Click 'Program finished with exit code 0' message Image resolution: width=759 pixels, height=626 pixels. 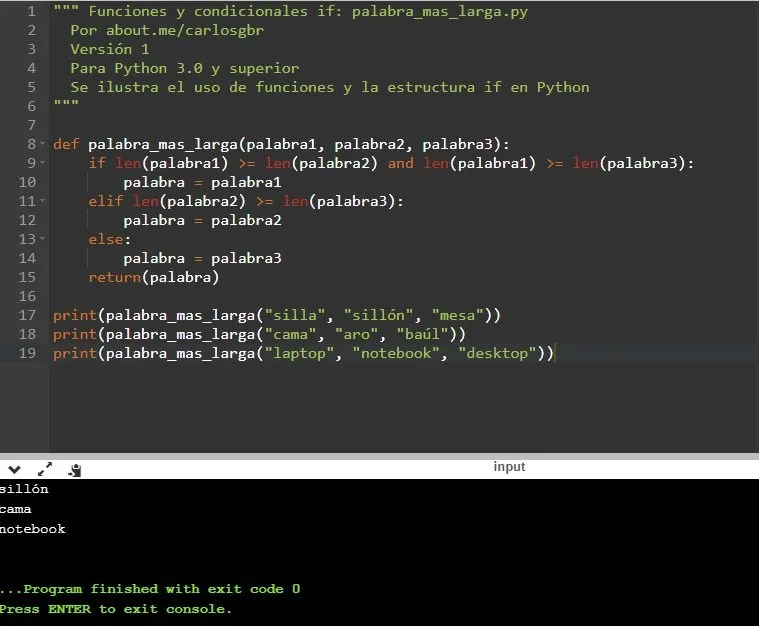click(x=162, y=589)
